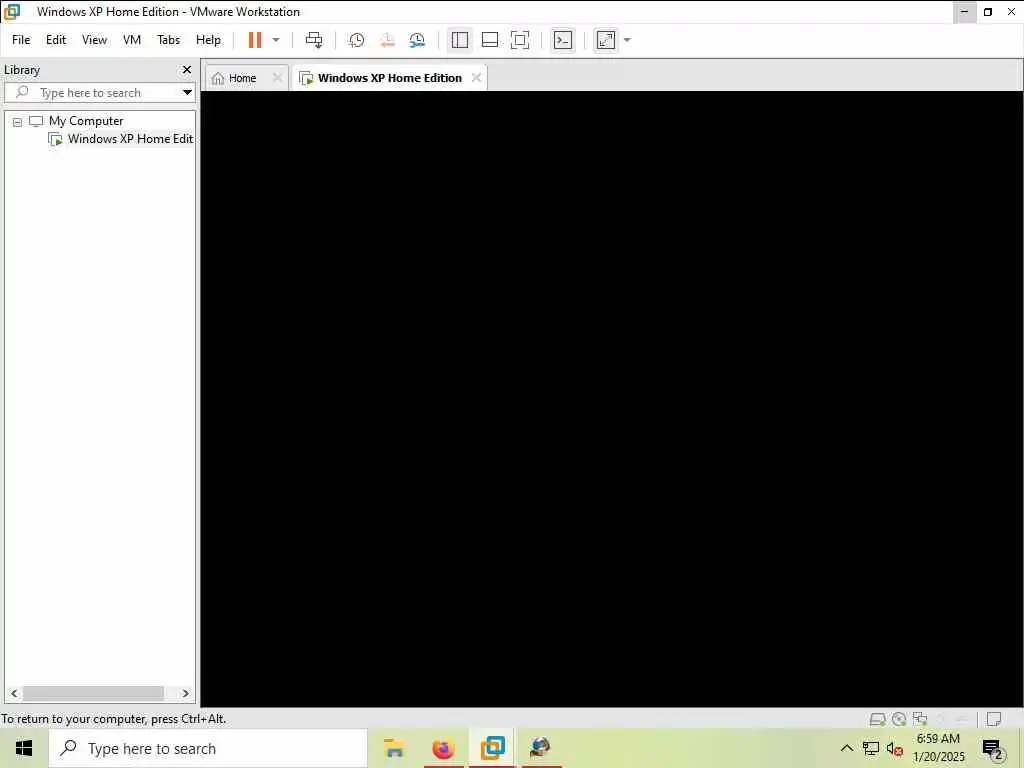1024x768 pixels.
Task: Click the stretch guest display icon
Action: tap(606, 40)
